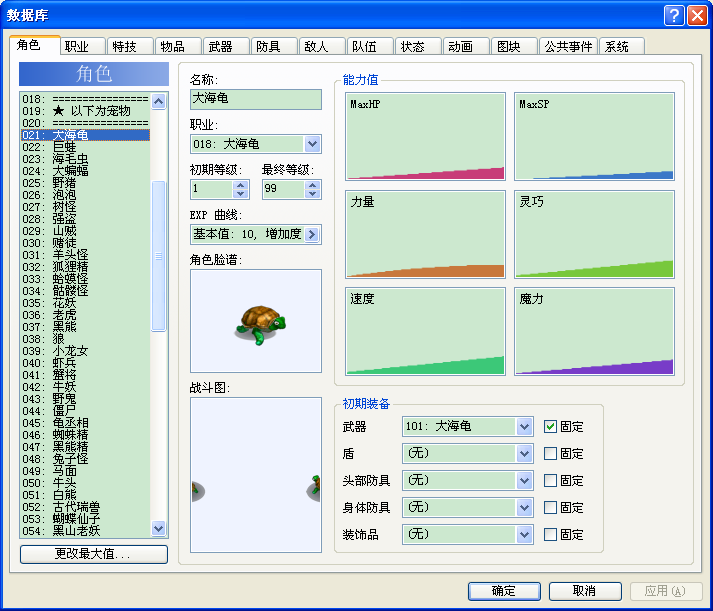713x611 pixels.
Task: Open the 系统 tab
Action: point(622,46)
